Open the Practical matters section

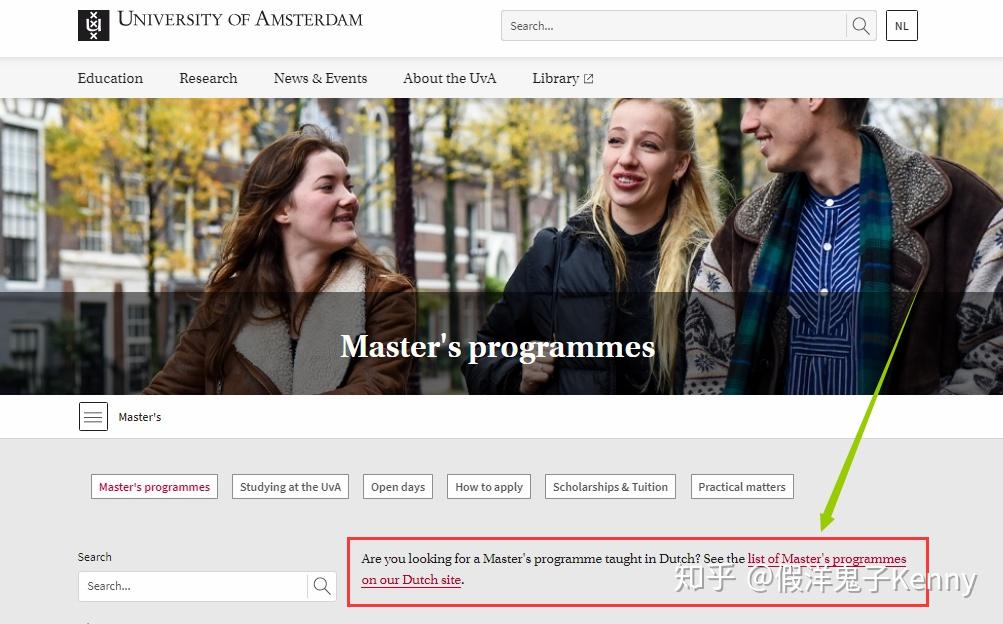tap(741, 487)
